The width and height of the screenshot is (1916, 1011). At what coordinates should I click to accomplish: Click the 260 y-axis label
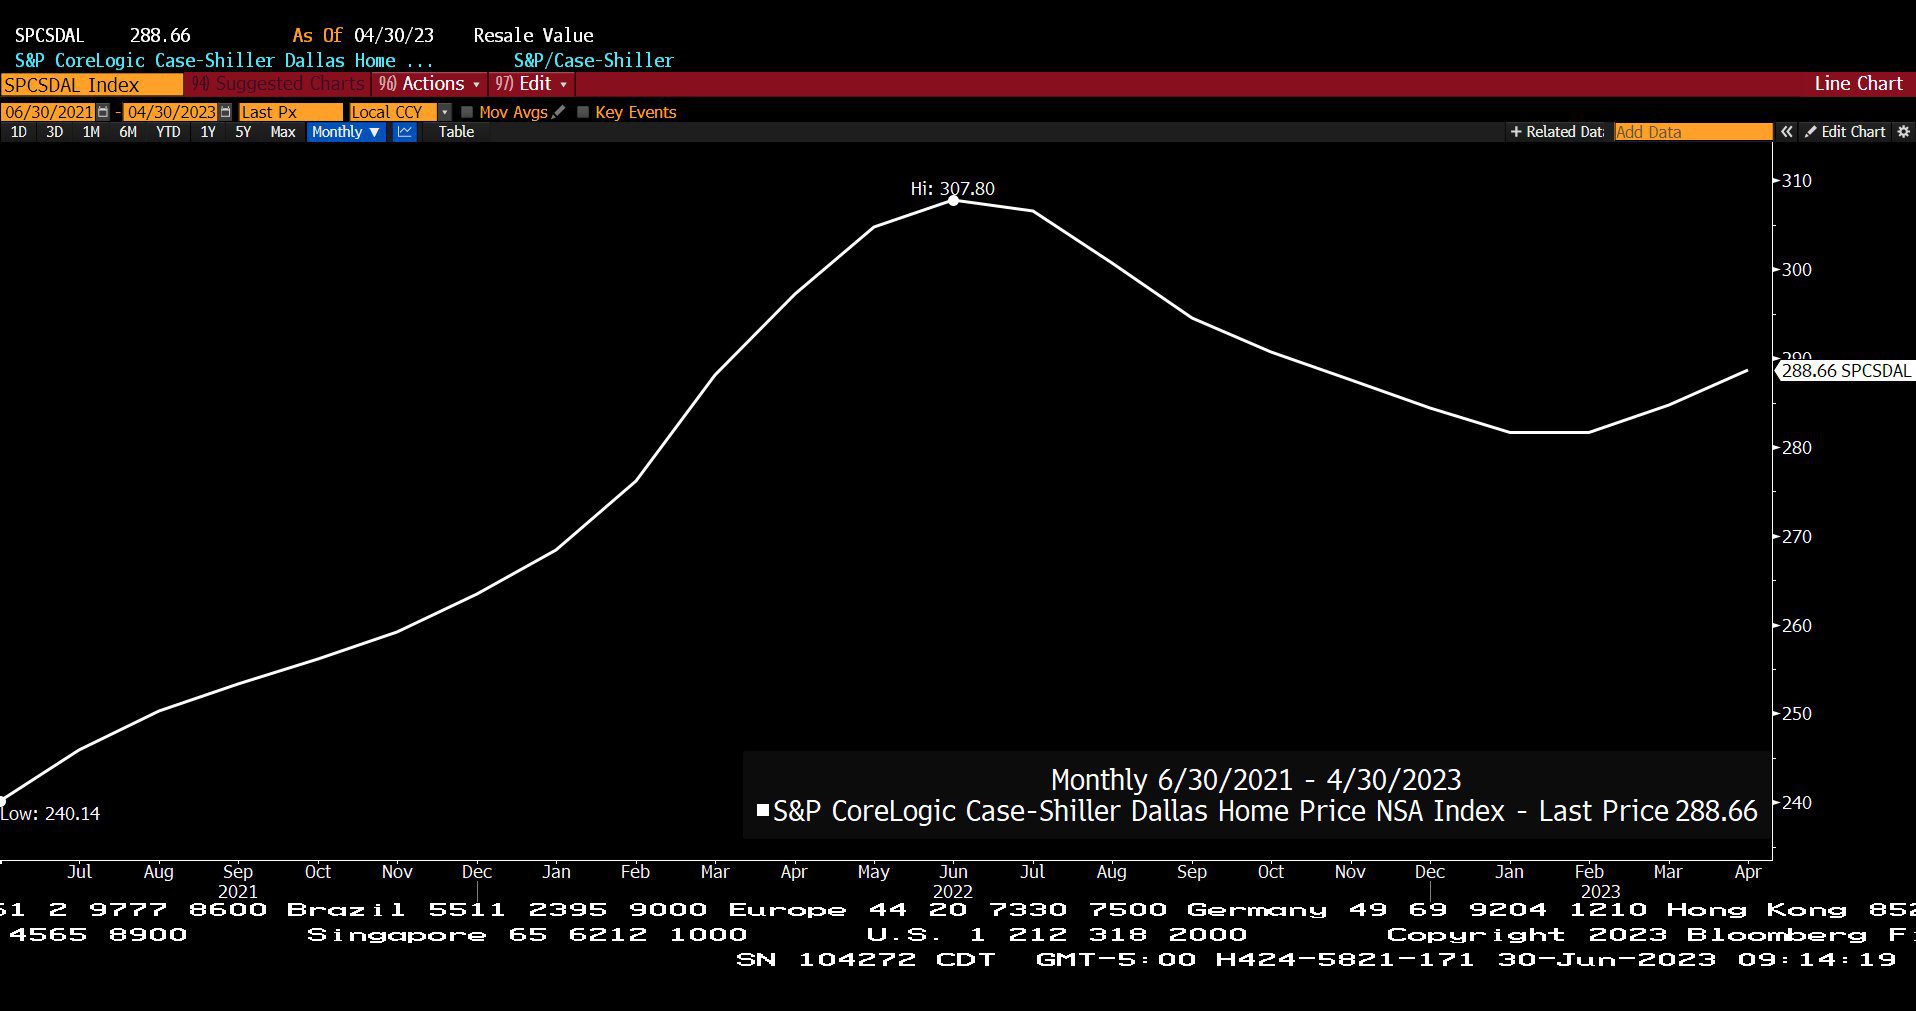[x=1797, y=626]
